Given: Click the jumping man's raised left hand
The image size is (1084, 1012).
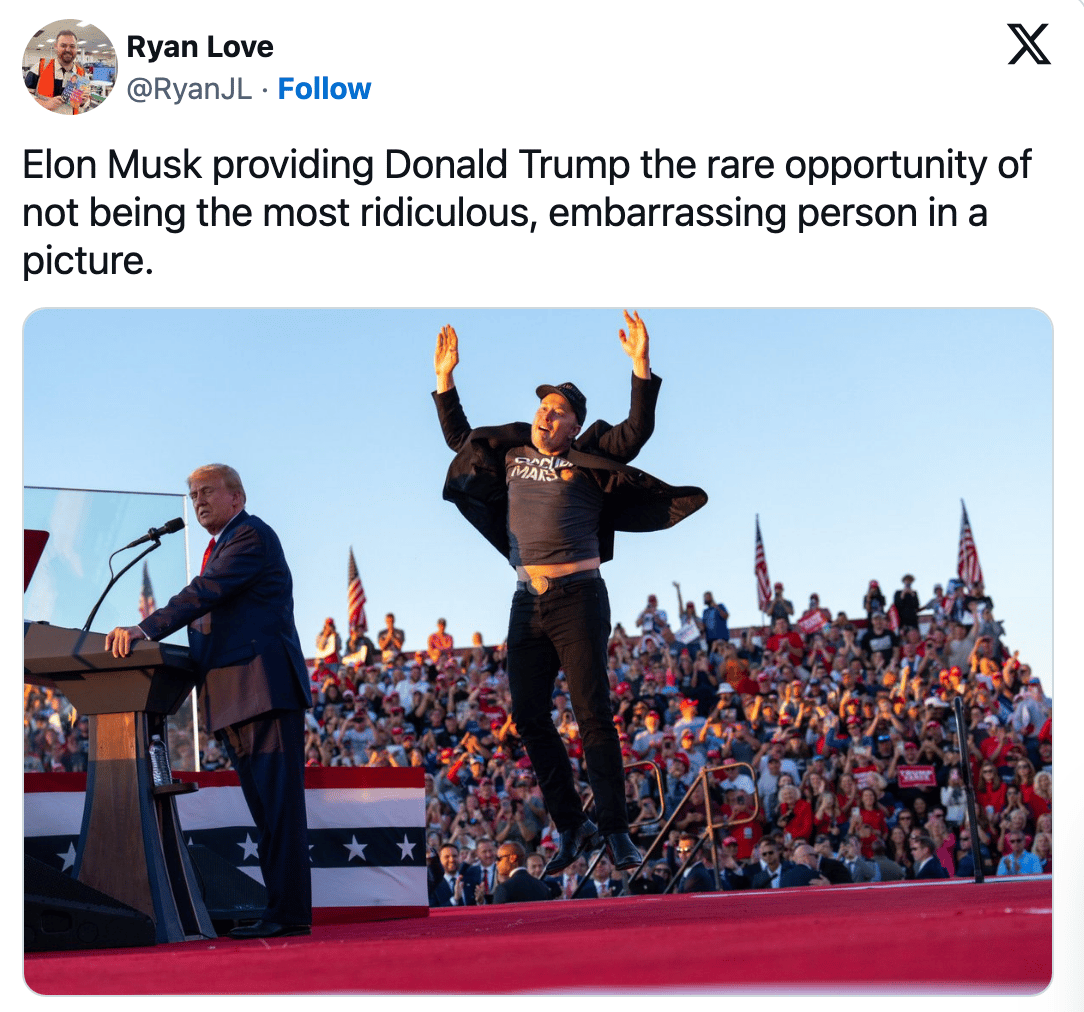Looking at the screenshot, I should 635,336.
